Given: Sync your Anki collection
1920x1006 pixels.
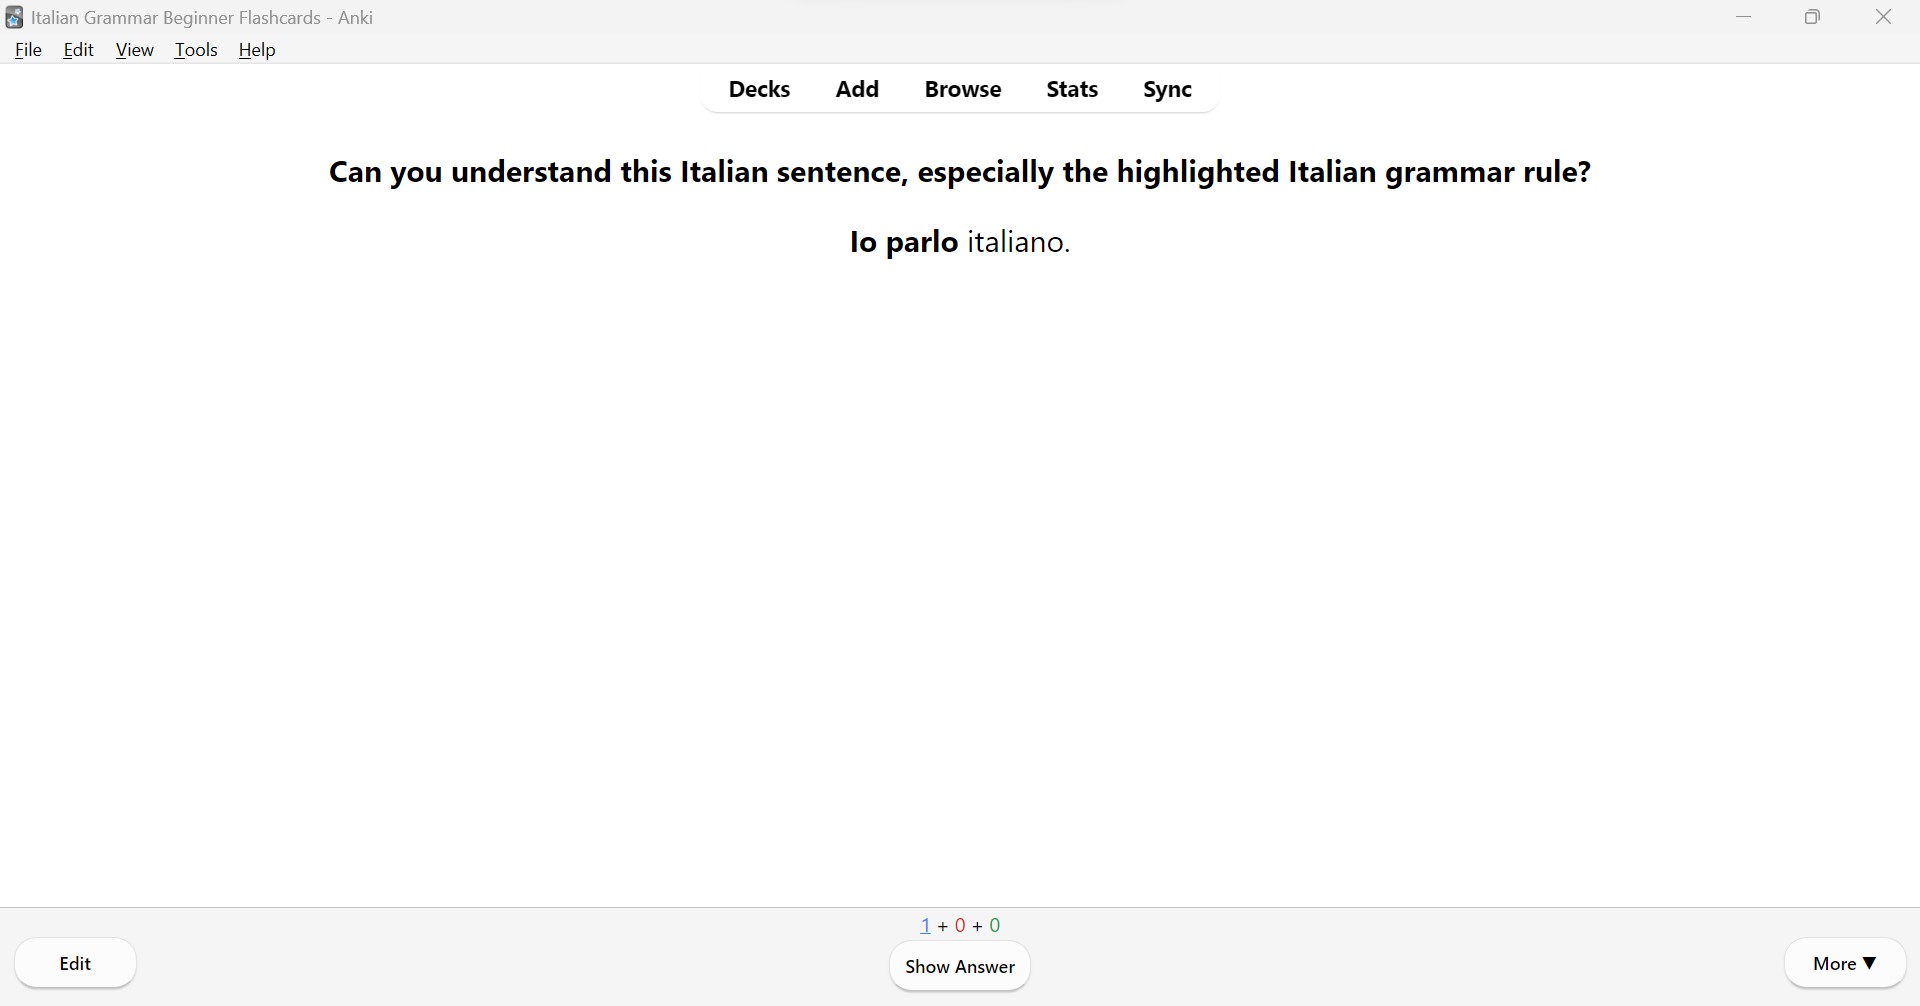Looking at the screenshot, I should (x=1167, y=89).
